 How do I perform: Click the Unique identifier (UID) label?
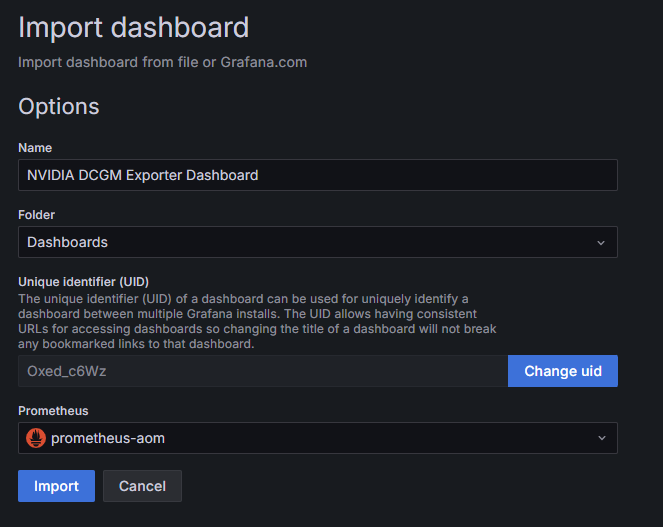(83, 282)
